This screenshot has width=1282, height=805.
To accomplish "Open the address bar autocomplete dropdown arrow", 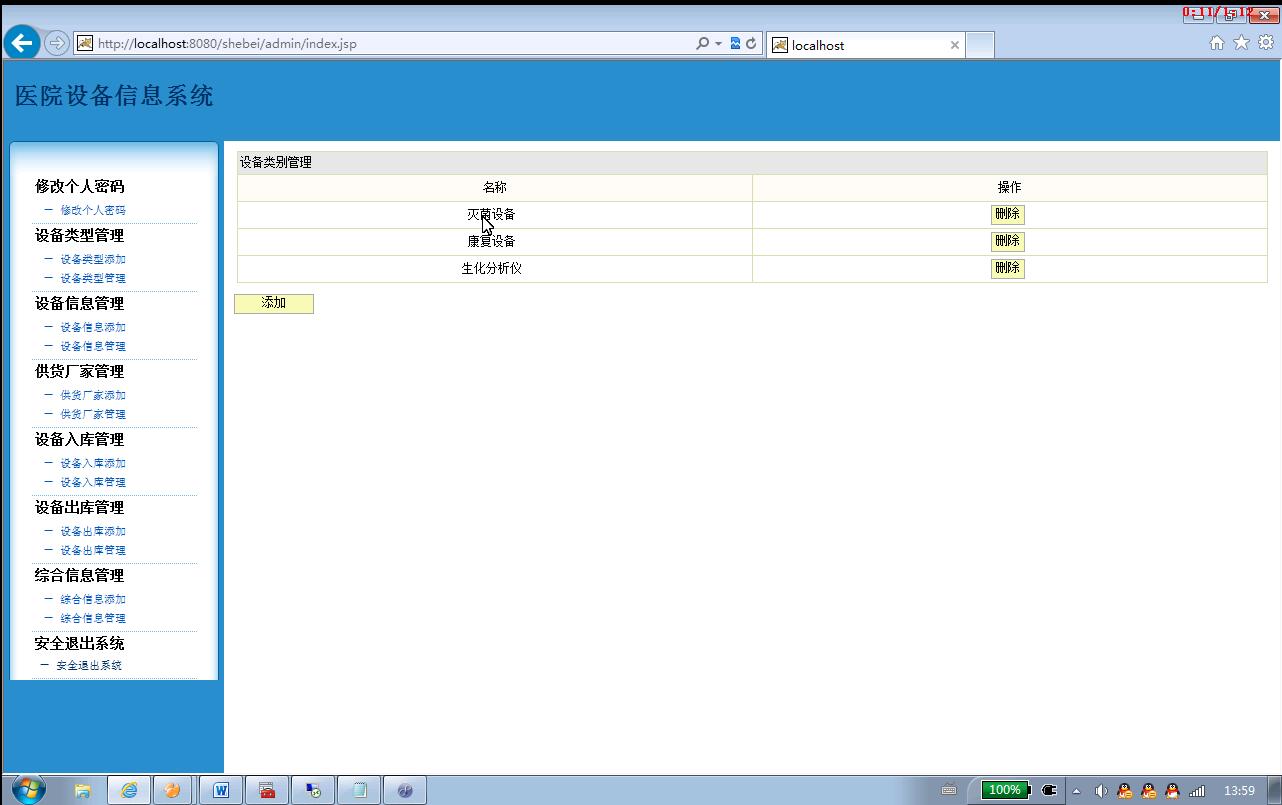I will click(x=718, y=44).
